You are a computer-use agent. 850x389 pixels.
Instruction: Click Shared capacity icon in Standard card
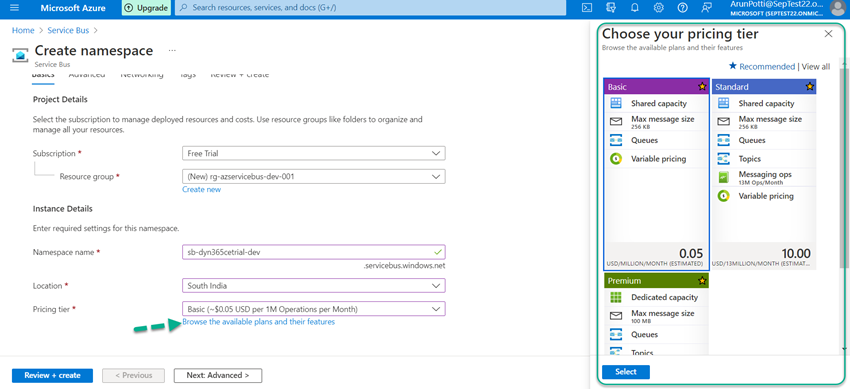[723, 103]
